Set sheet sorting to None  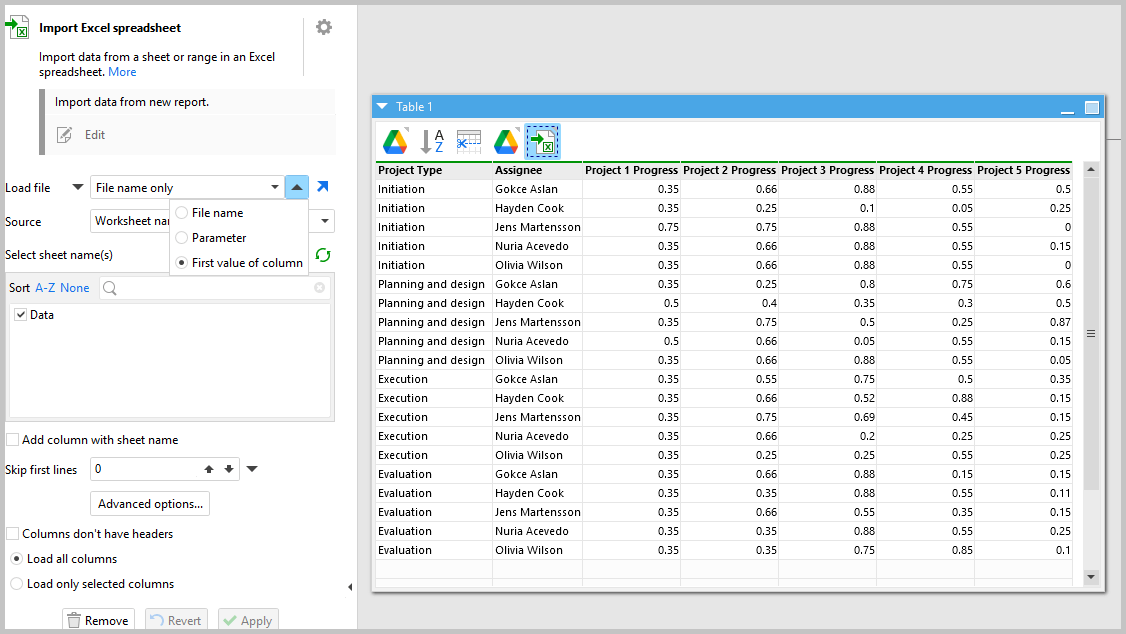point(75,288)
